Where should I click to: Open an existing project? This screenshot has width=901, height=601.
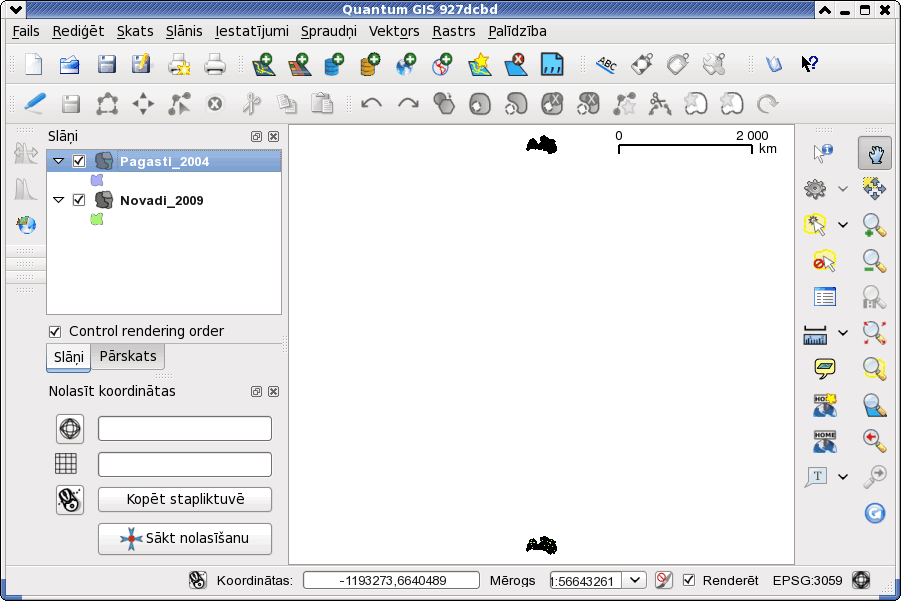70,64
